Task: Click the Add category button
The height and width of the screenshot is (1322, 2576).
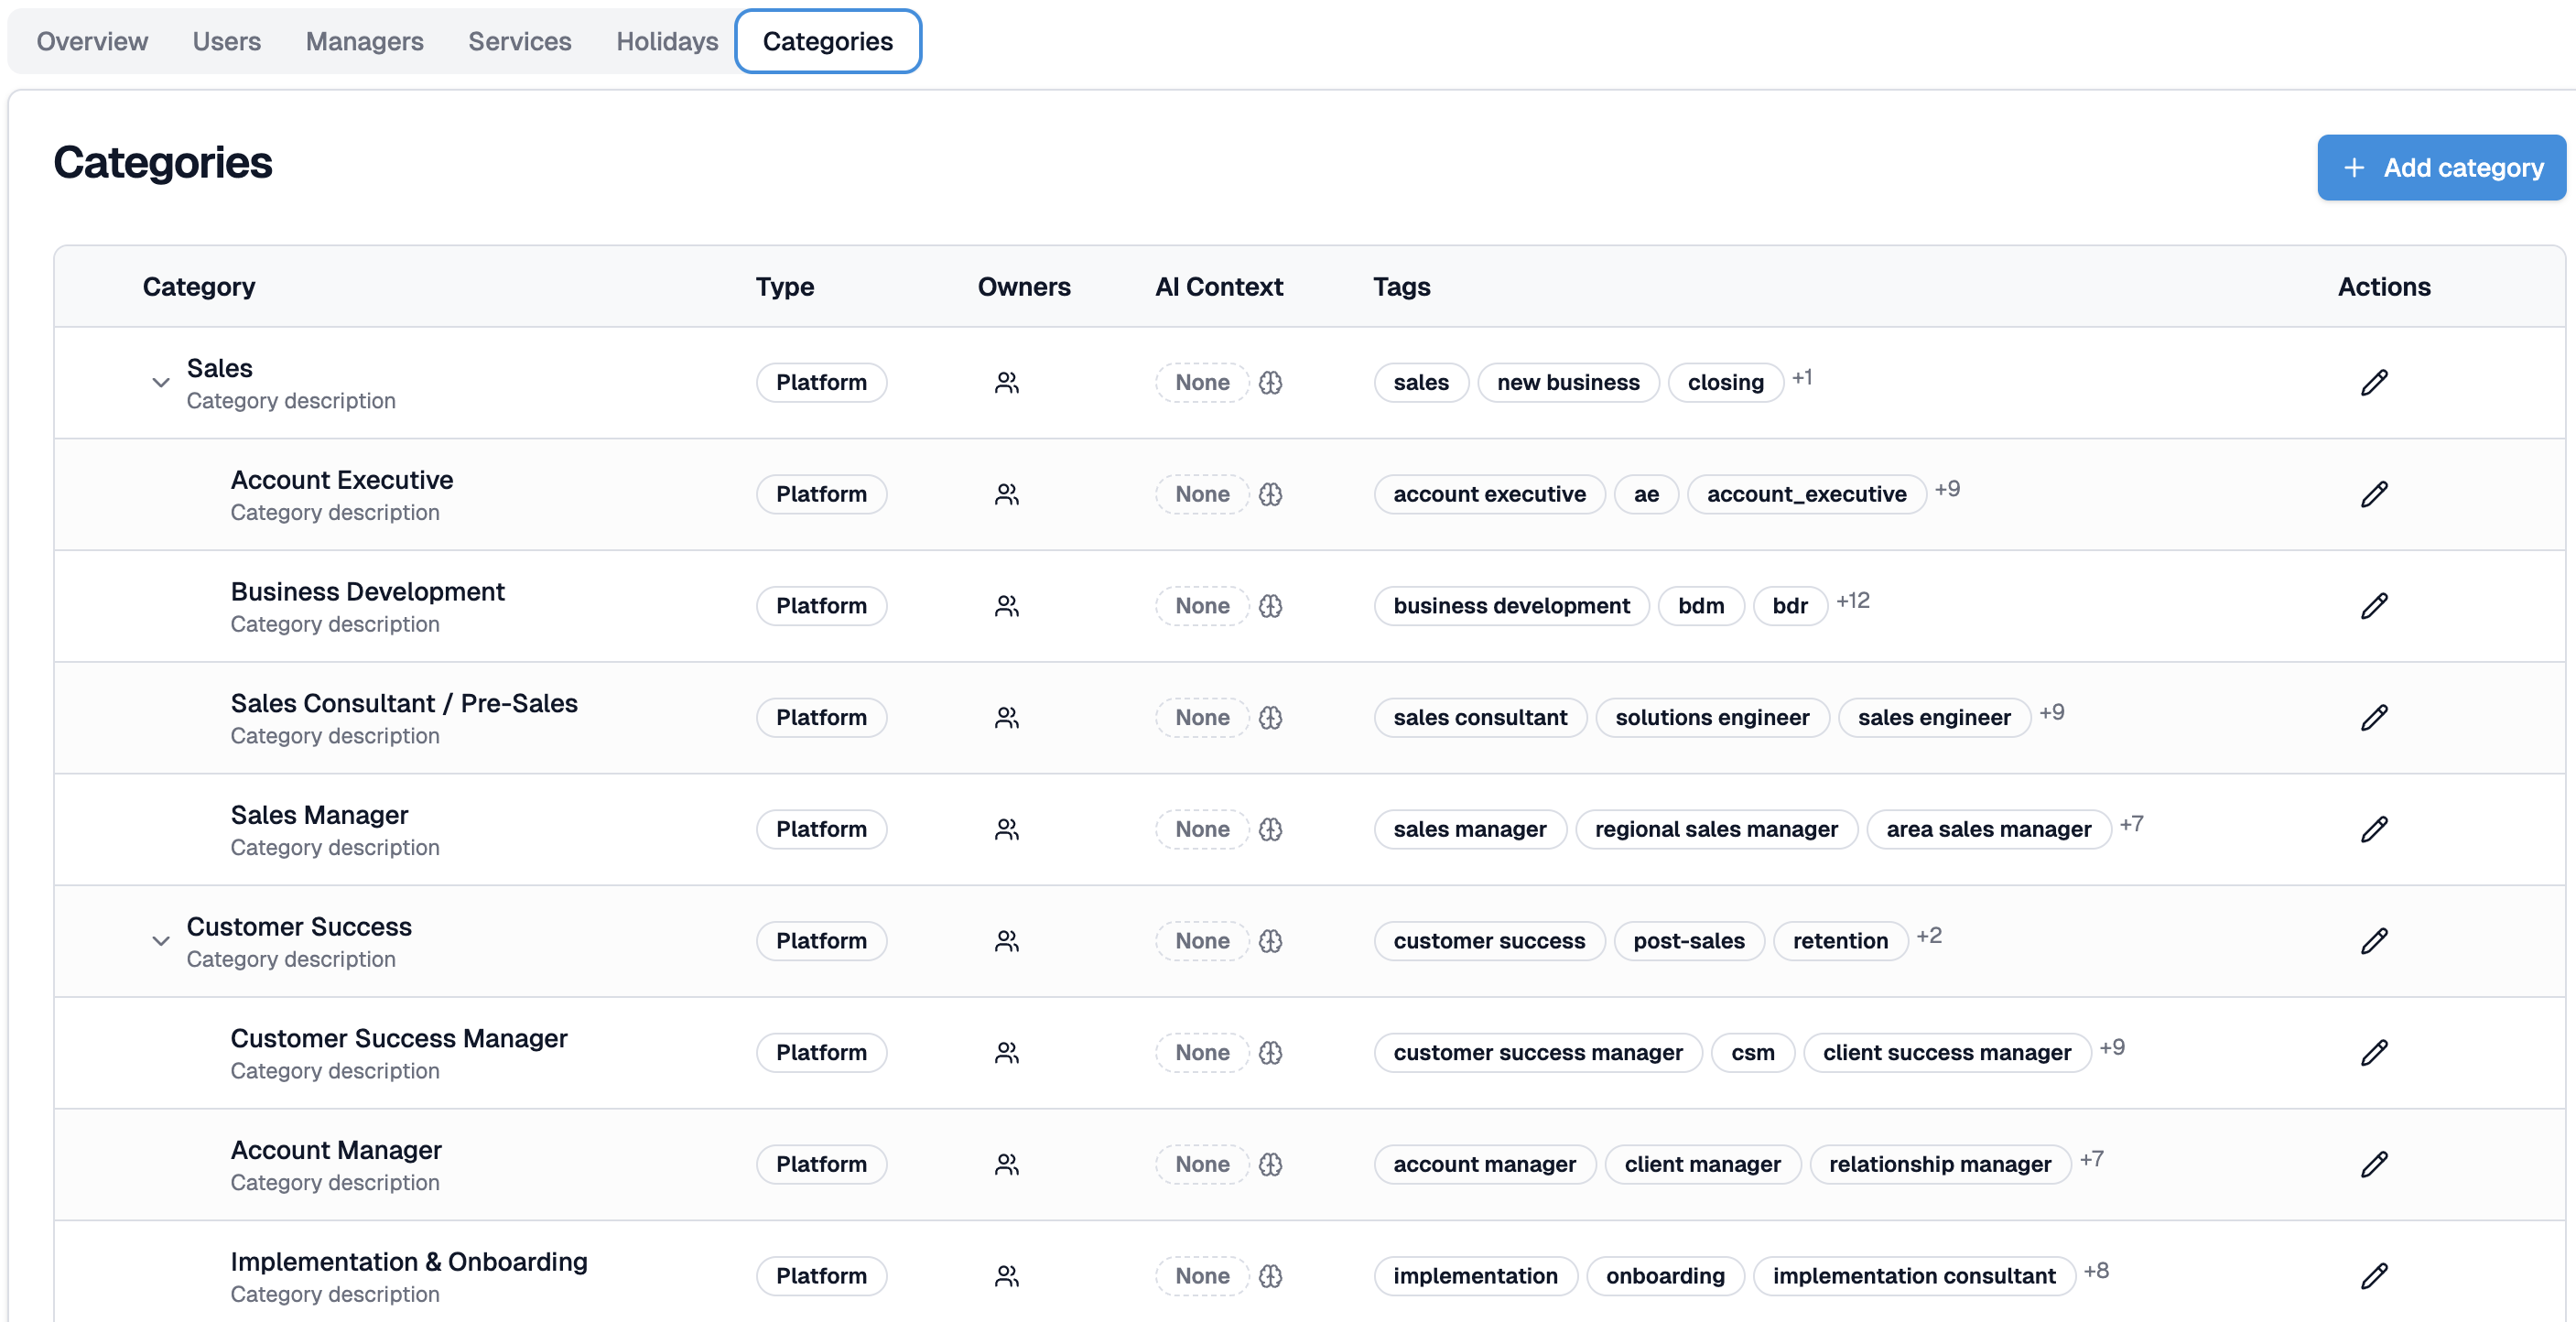Action: 2441,167
